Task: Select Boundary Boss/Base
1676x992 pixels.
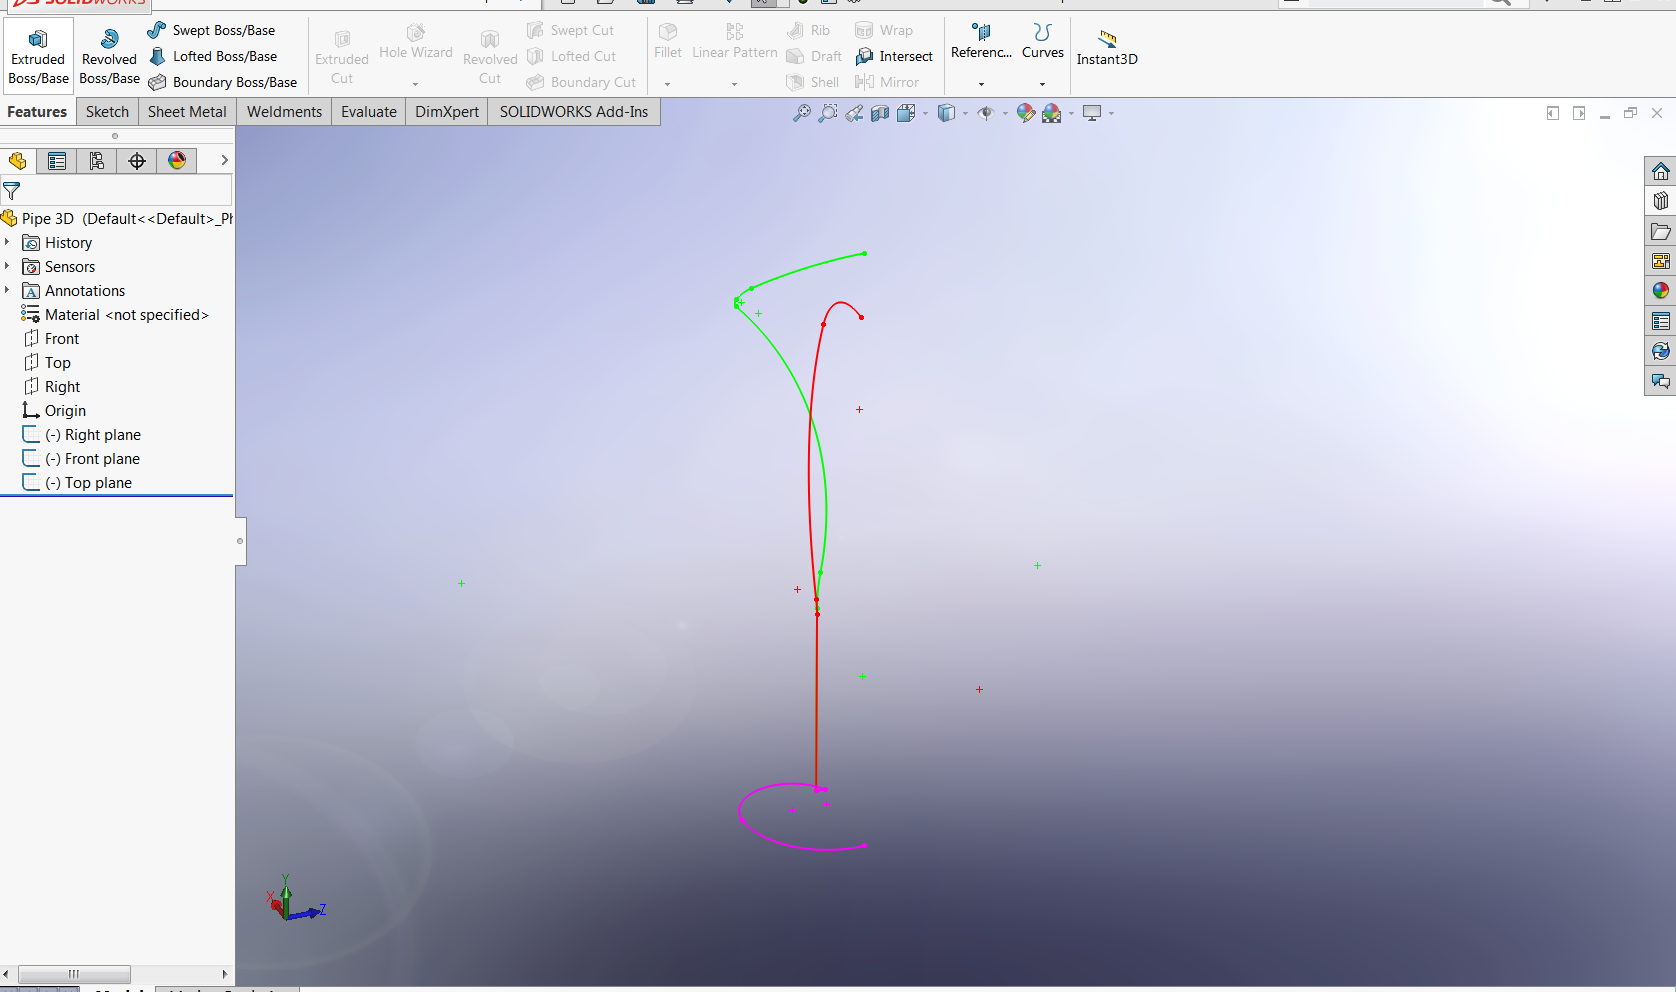Action: pos(222,82)
